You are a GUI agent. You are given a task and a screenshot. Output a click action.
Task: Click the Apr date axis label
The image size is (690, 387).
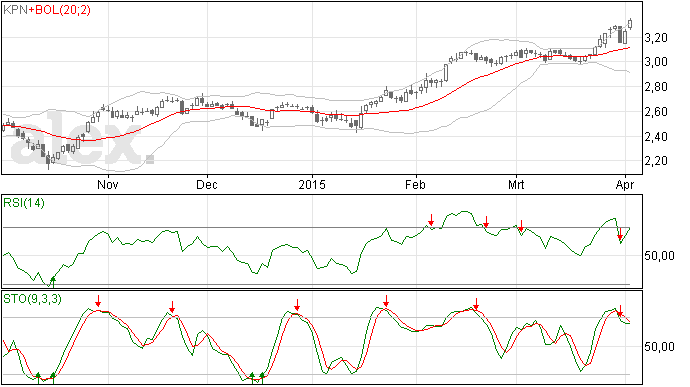pyautogui.click(x=624, y=184)
